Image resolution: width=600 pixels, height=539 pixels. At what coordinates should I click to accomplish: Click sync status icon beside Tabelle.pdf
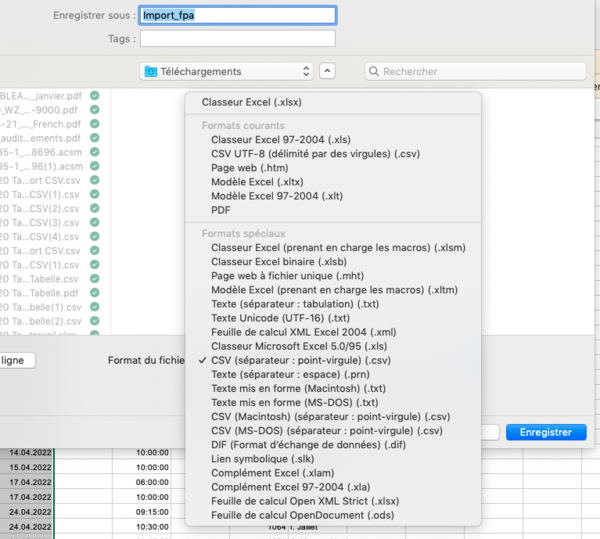(95, 293)
